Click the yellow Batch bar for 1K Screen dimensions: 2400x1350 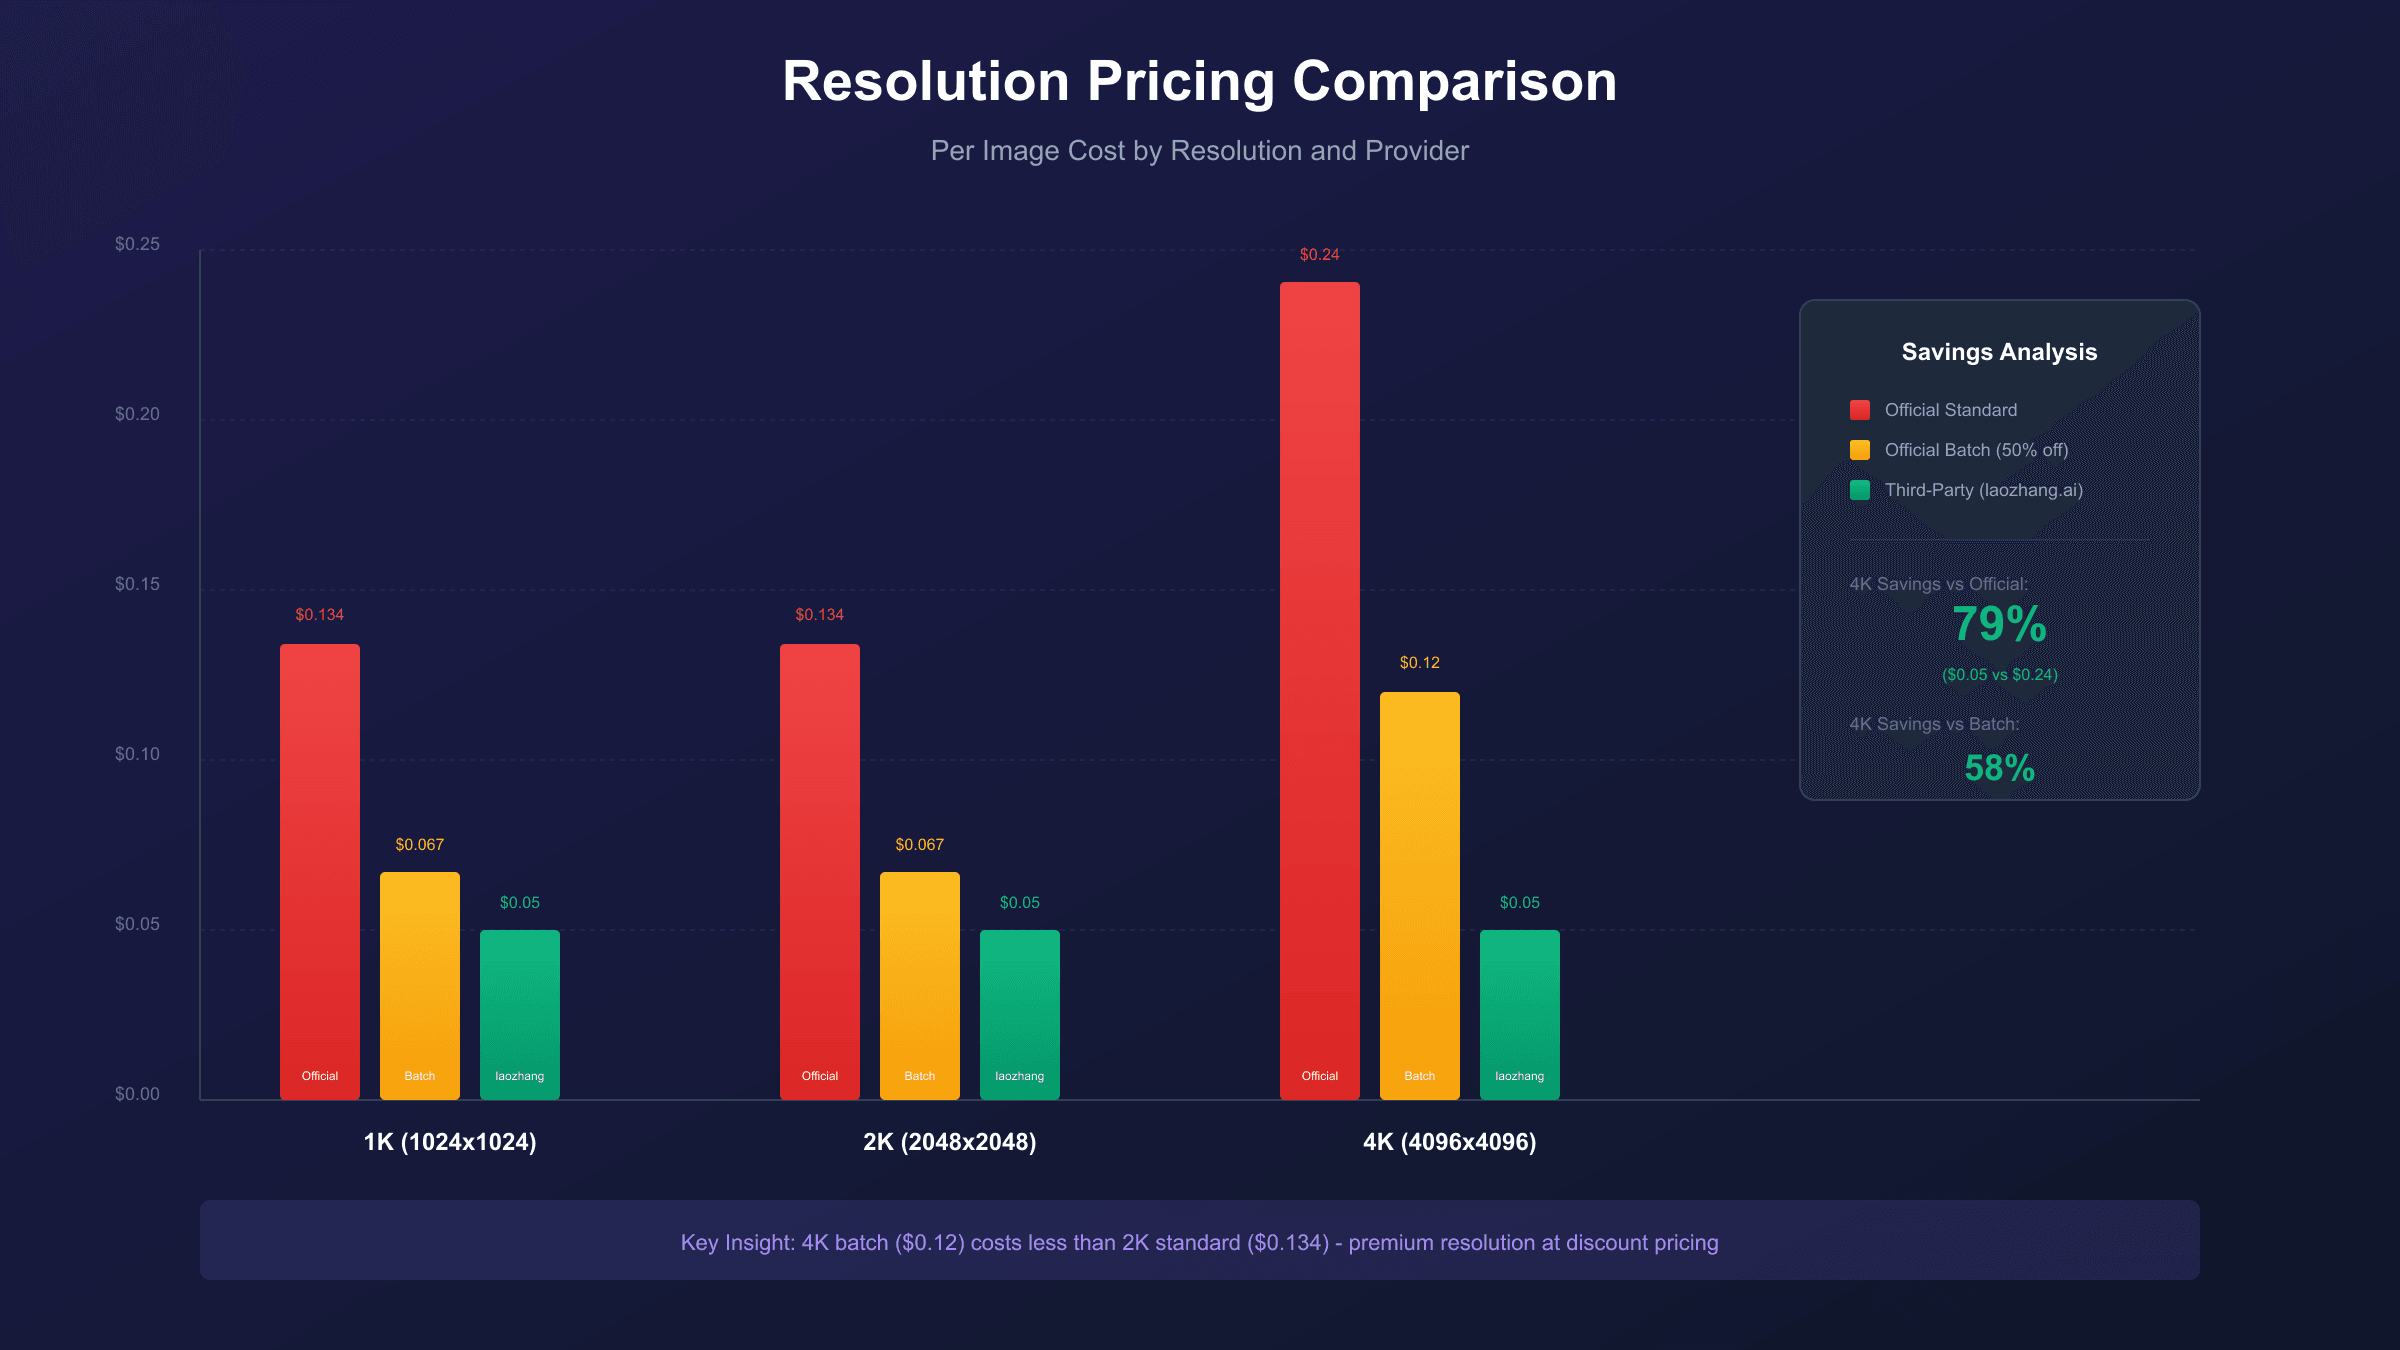point(419,985)
